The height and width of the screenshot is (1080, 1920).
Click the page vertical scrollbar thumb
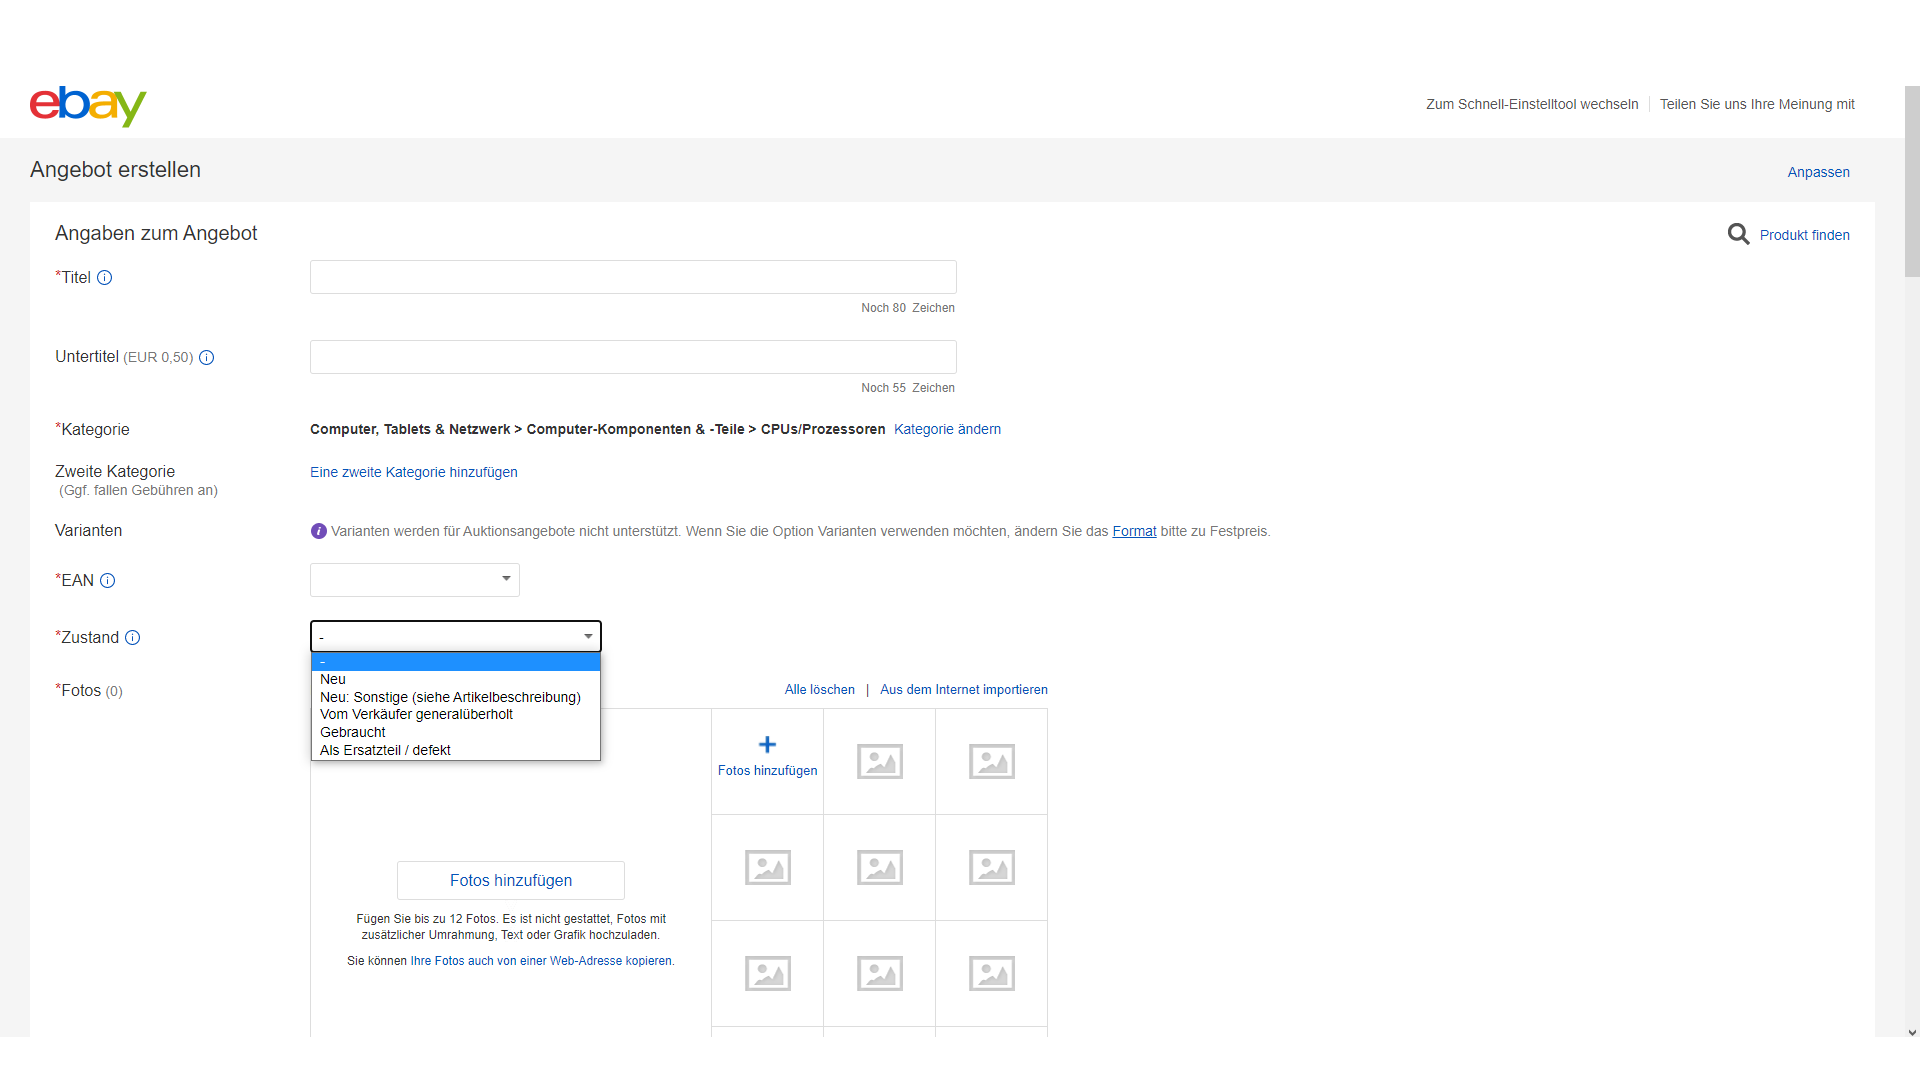1911,180
